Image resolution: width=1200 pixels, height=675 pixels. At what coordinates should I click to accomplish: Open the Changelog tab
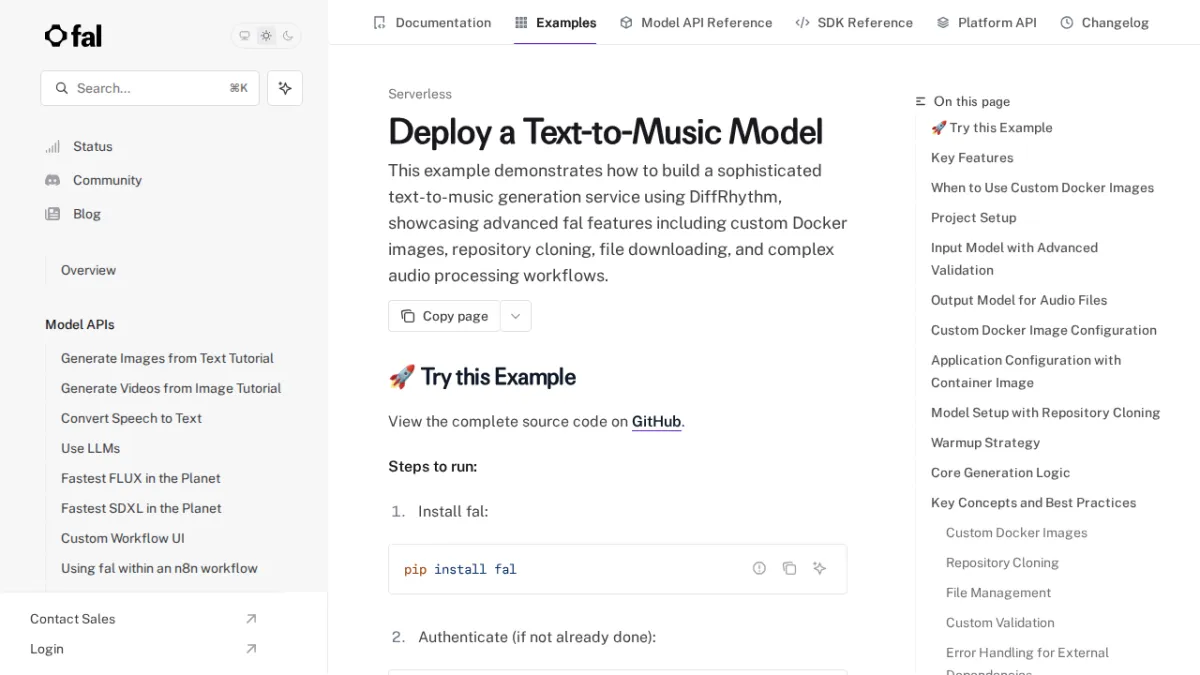(1104, 22)
